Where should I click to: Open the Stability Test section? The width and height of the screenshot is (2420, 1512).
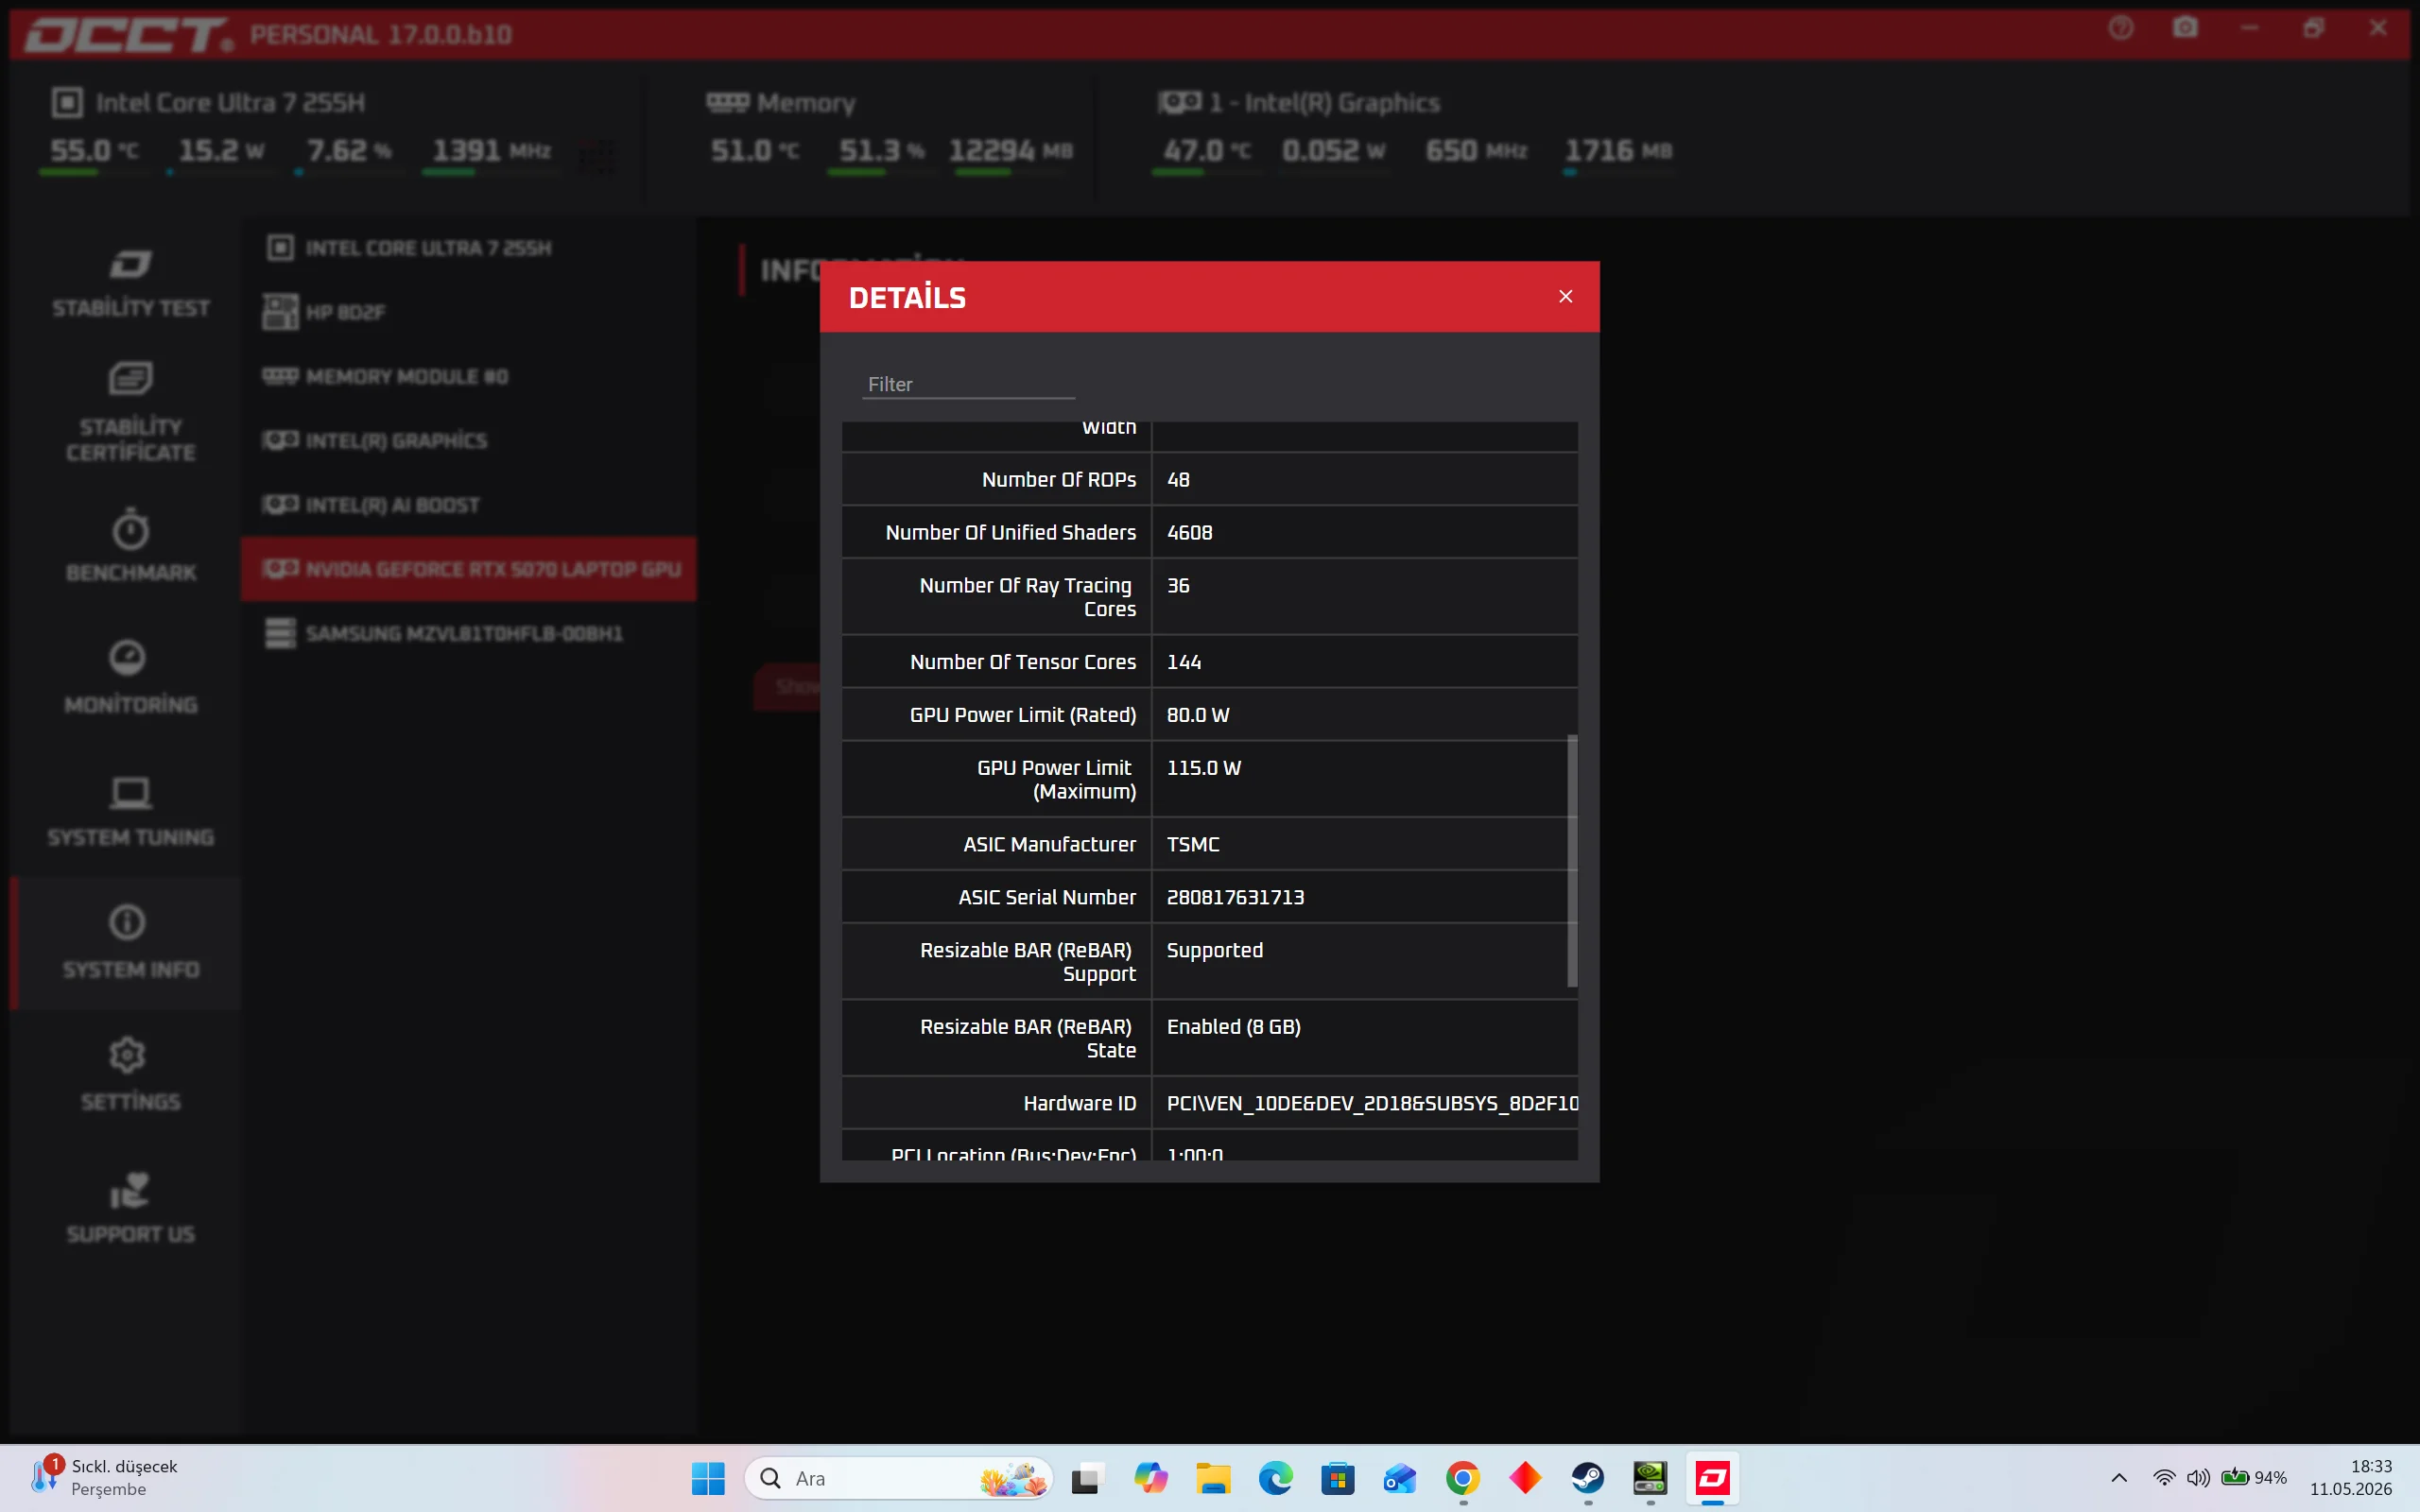point(131,284)
